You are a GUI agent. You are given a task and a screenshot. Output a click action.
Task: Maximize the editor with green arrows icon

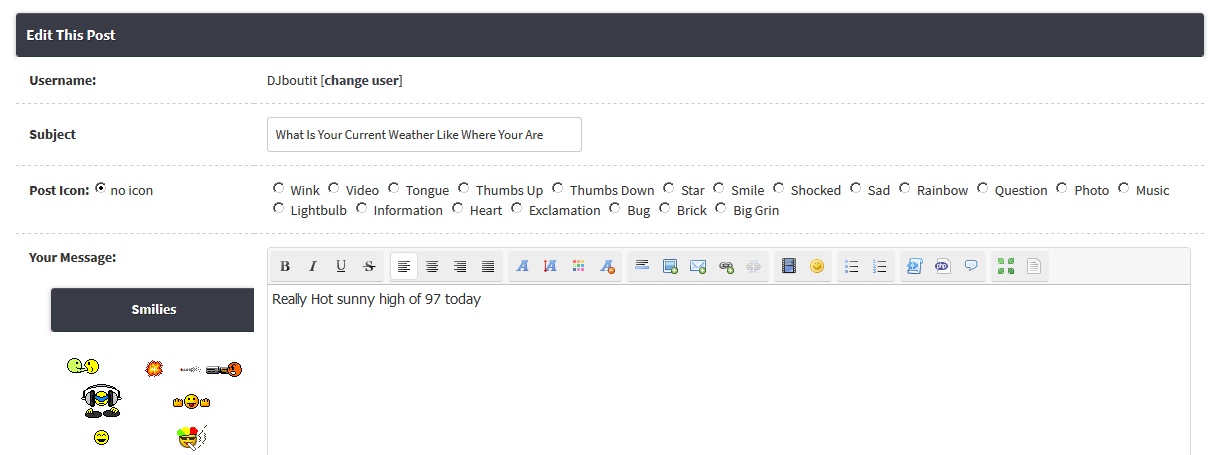(x=1006, y=266)
